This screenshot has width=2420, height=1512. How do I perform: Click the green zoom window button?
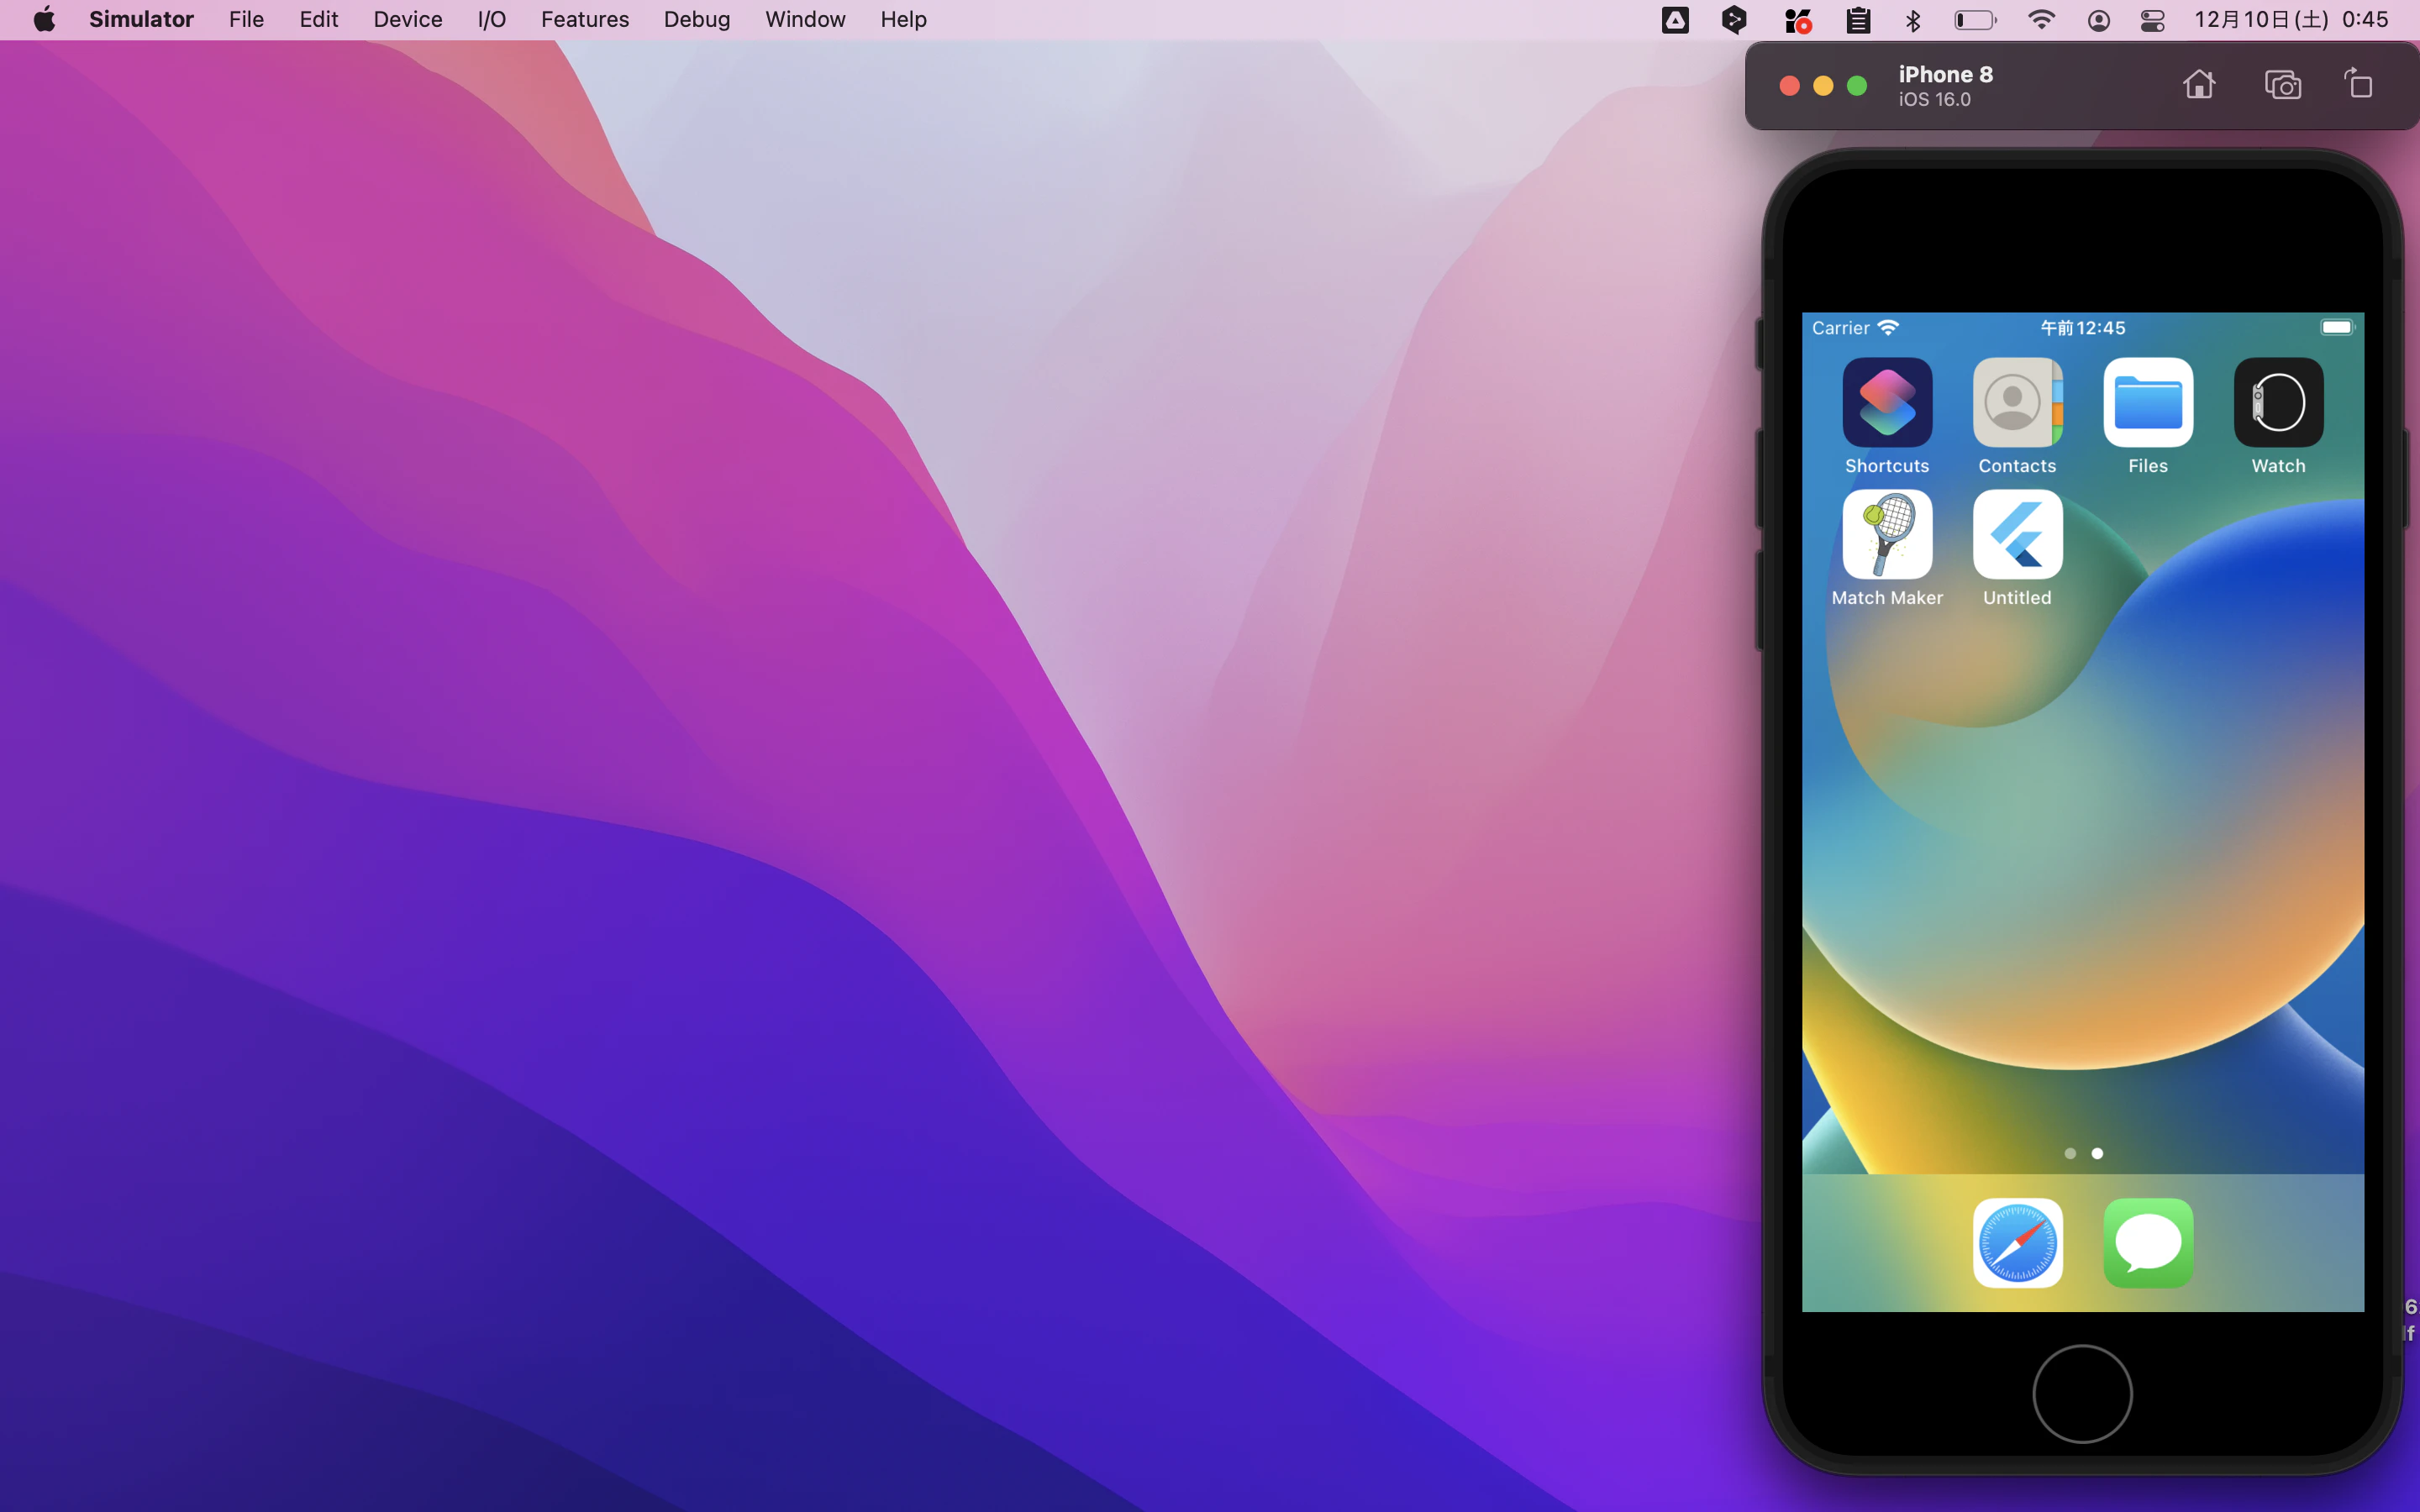(1857, 86)
